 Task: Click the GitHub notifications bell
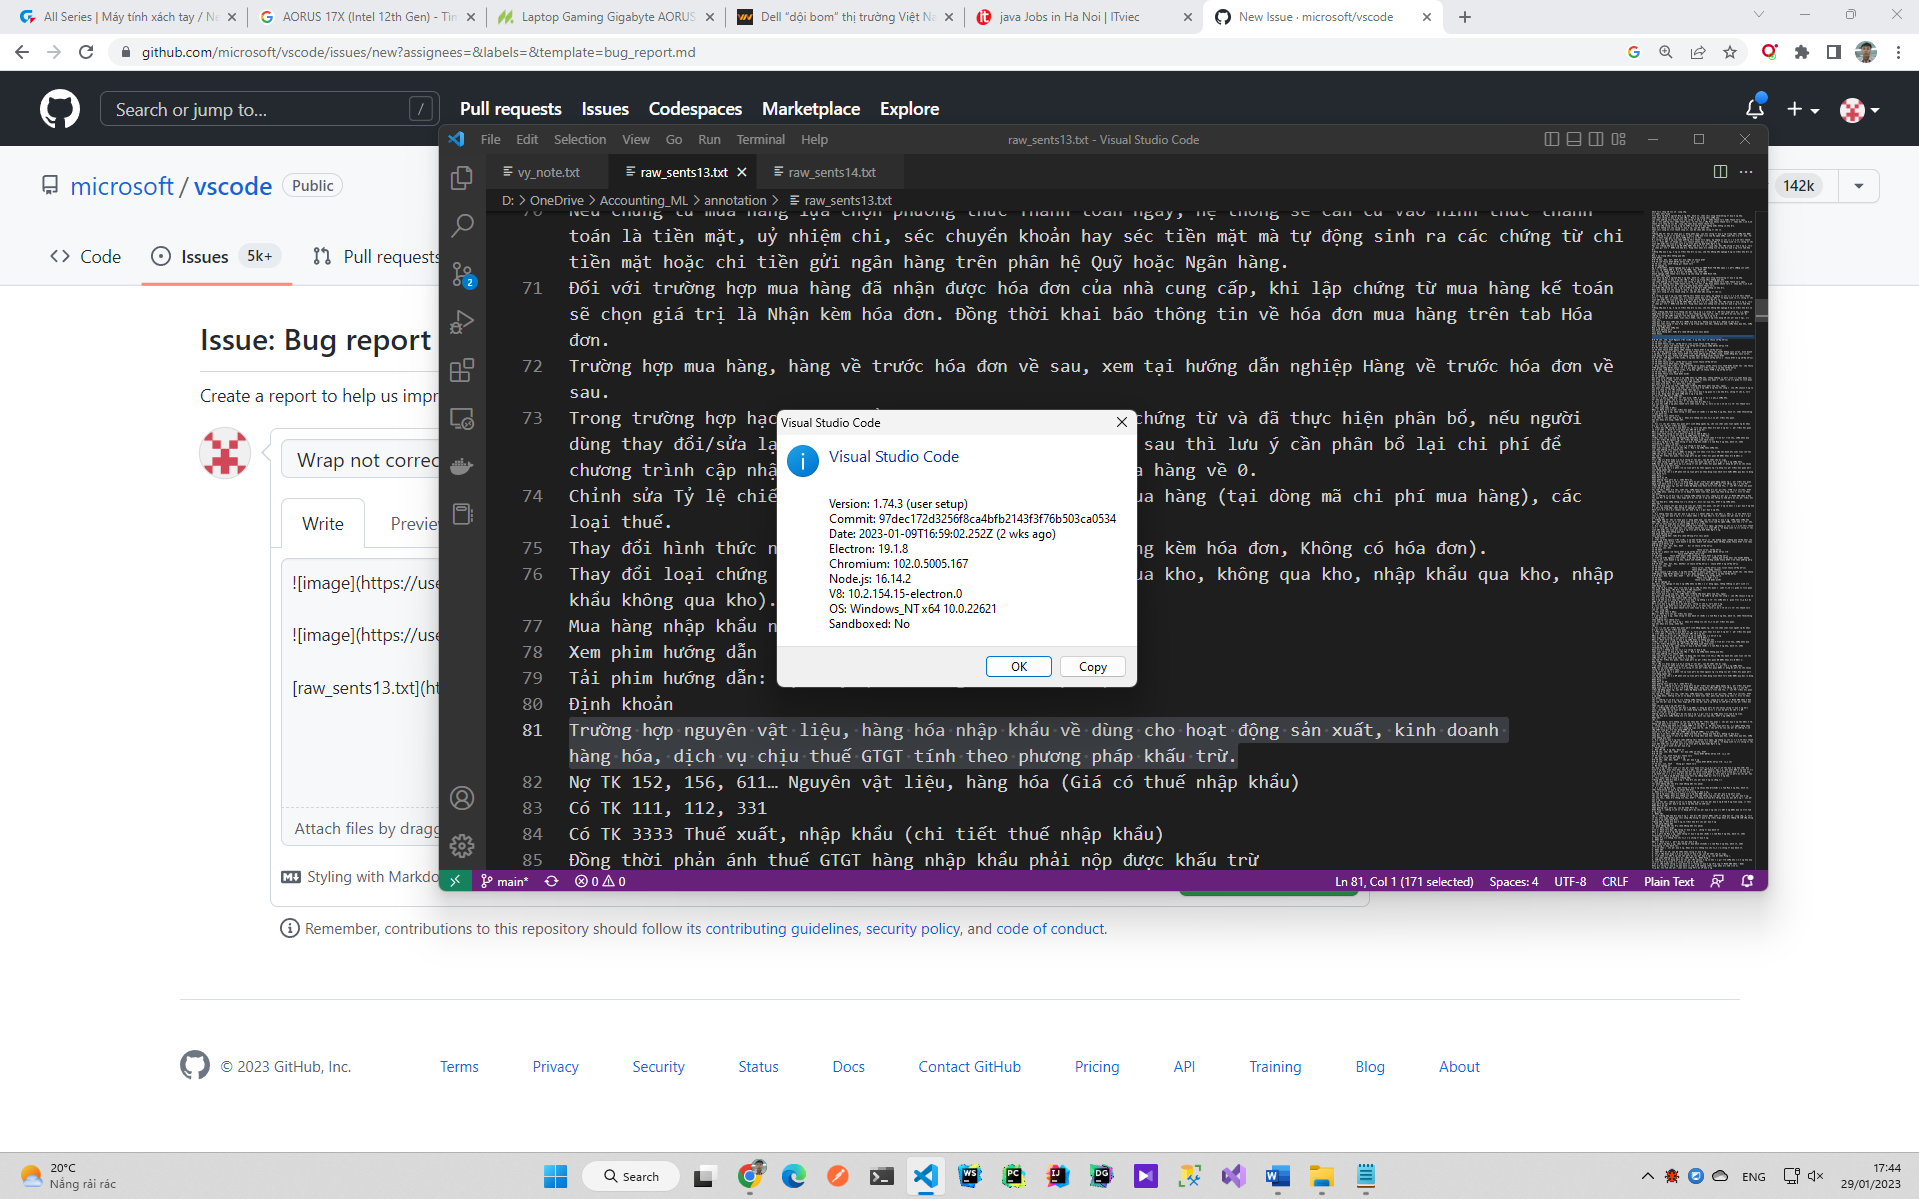click(1752, 108)
